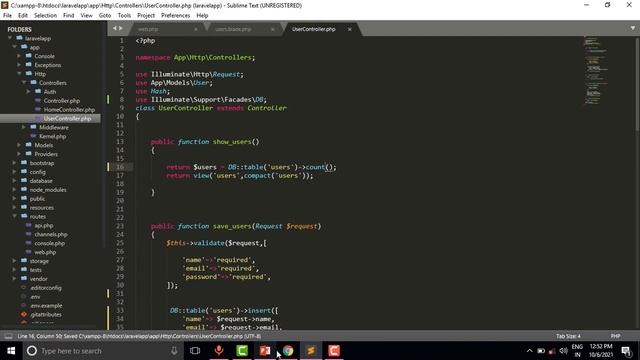Expand the public folder
640x360 pixels.
(14, 199)
